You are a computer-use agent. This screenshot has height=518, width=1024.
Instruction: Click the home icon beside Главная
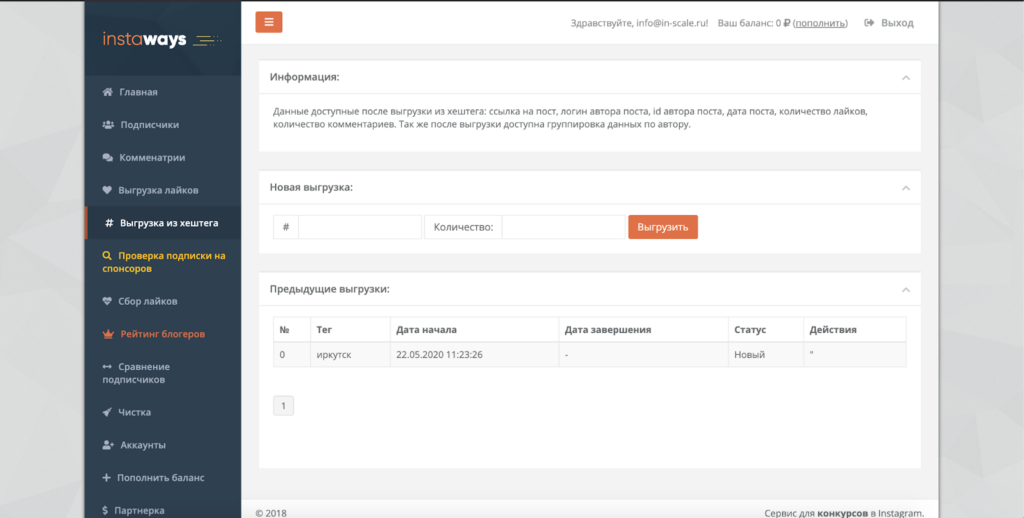107,92
